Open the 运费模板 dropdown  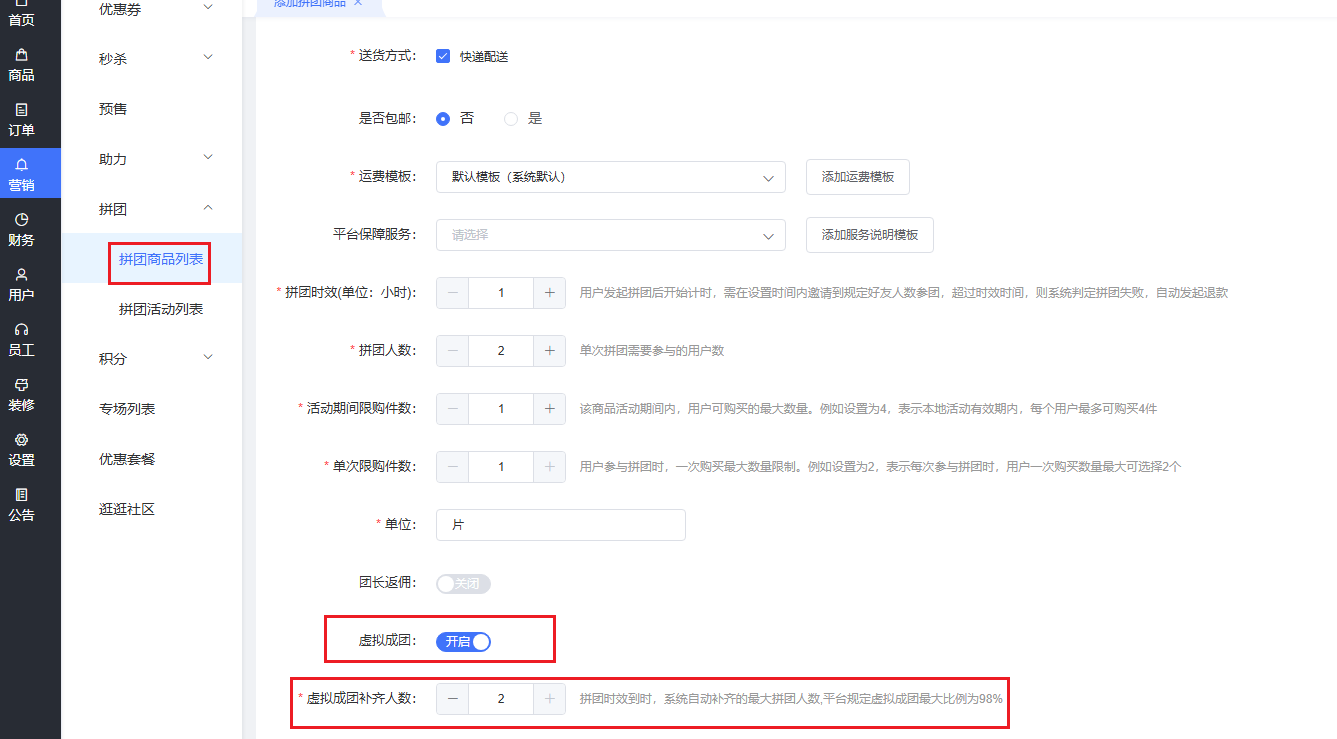pyautogui.click(x=611, y=177)
